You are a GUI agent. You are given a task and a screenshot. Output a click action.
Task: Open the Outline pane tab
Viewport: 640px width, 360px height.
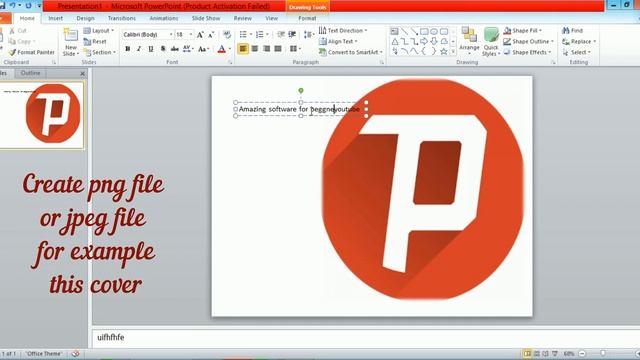31,73
